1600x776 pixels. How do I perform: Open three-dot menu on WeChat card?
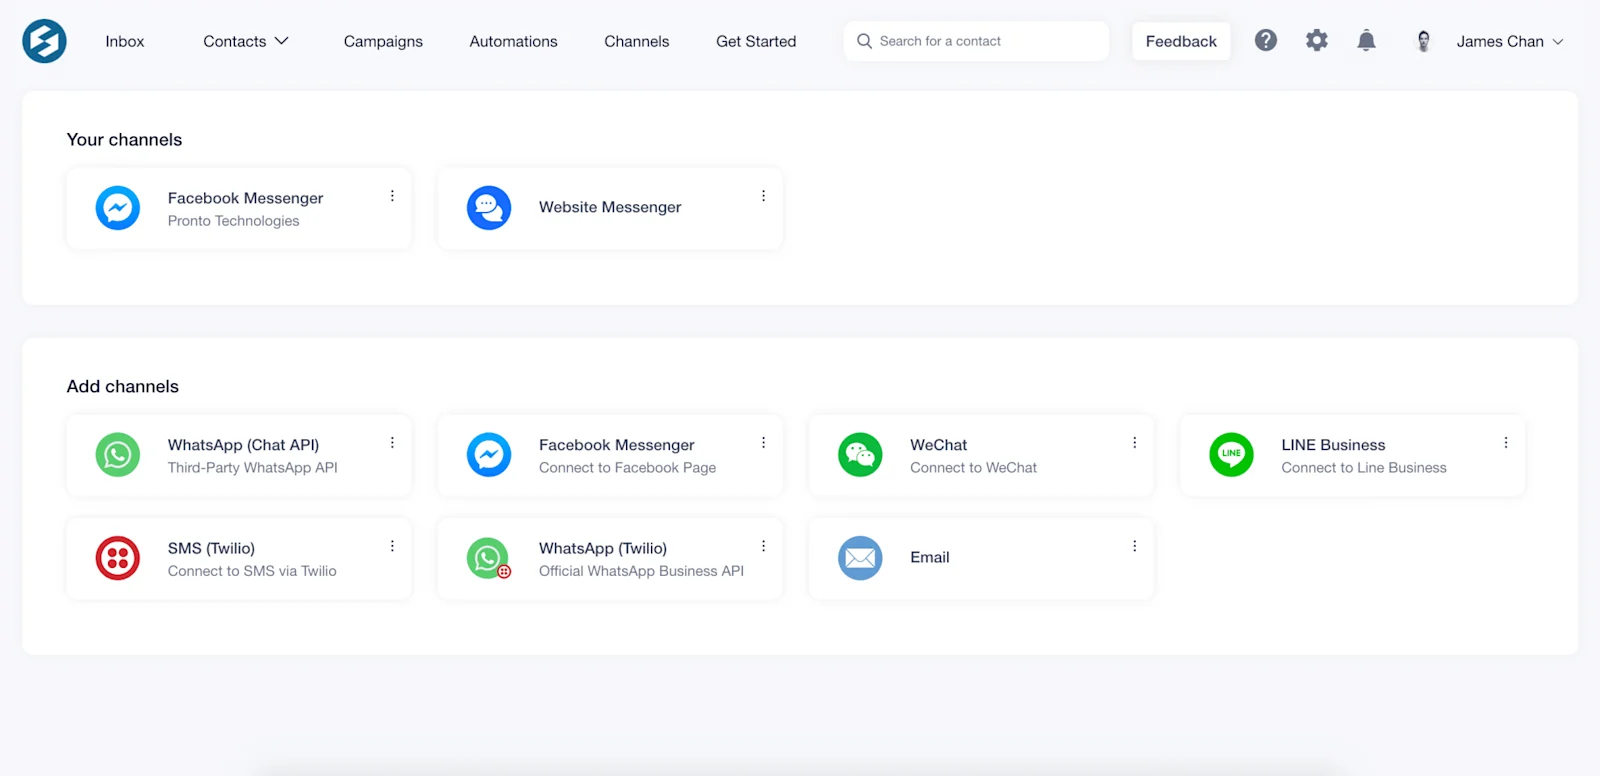(1134, 442)
